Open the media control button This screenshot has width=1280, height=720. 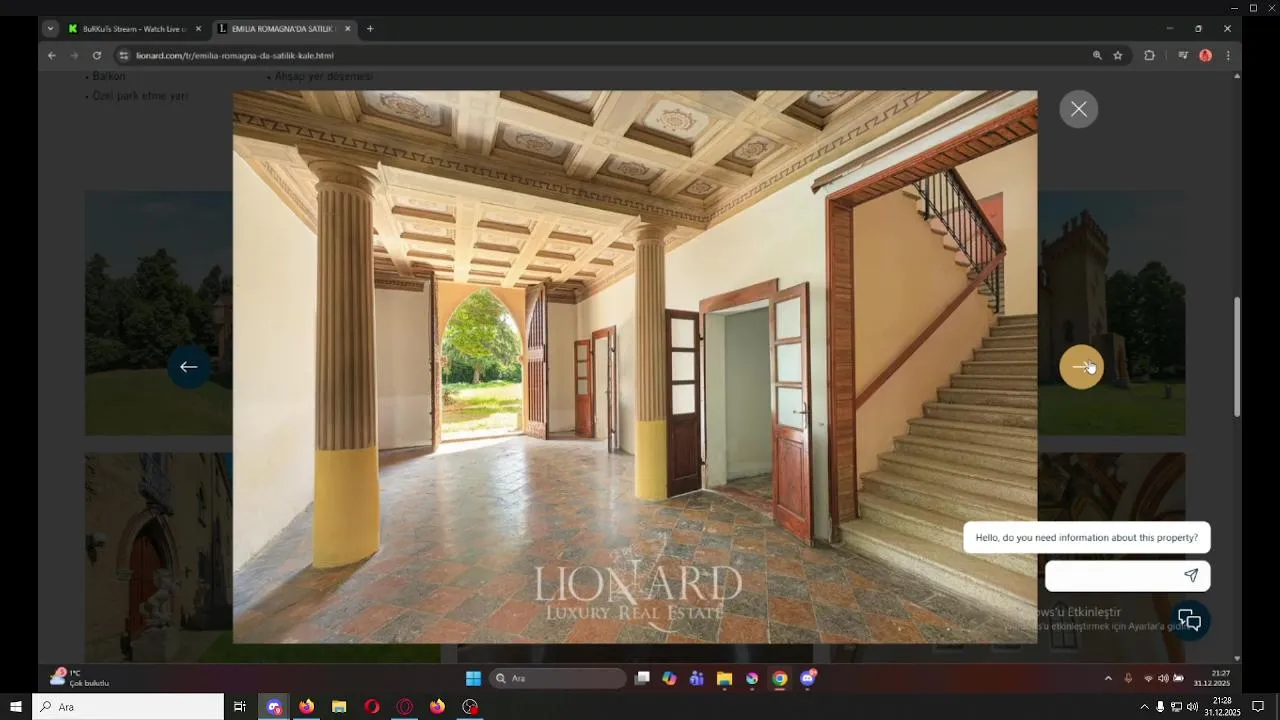point(1183,56)
